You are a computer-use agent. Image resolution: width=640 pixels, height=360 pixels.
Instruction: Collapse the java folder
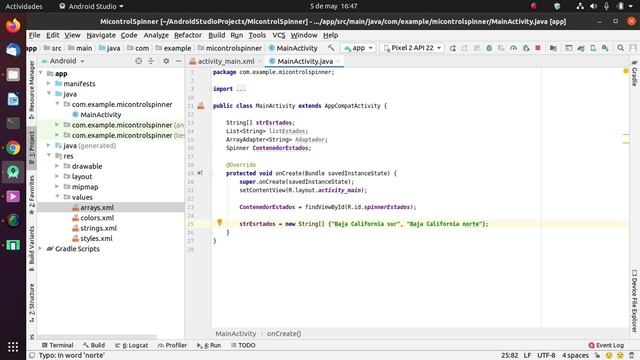click(49, 94)
